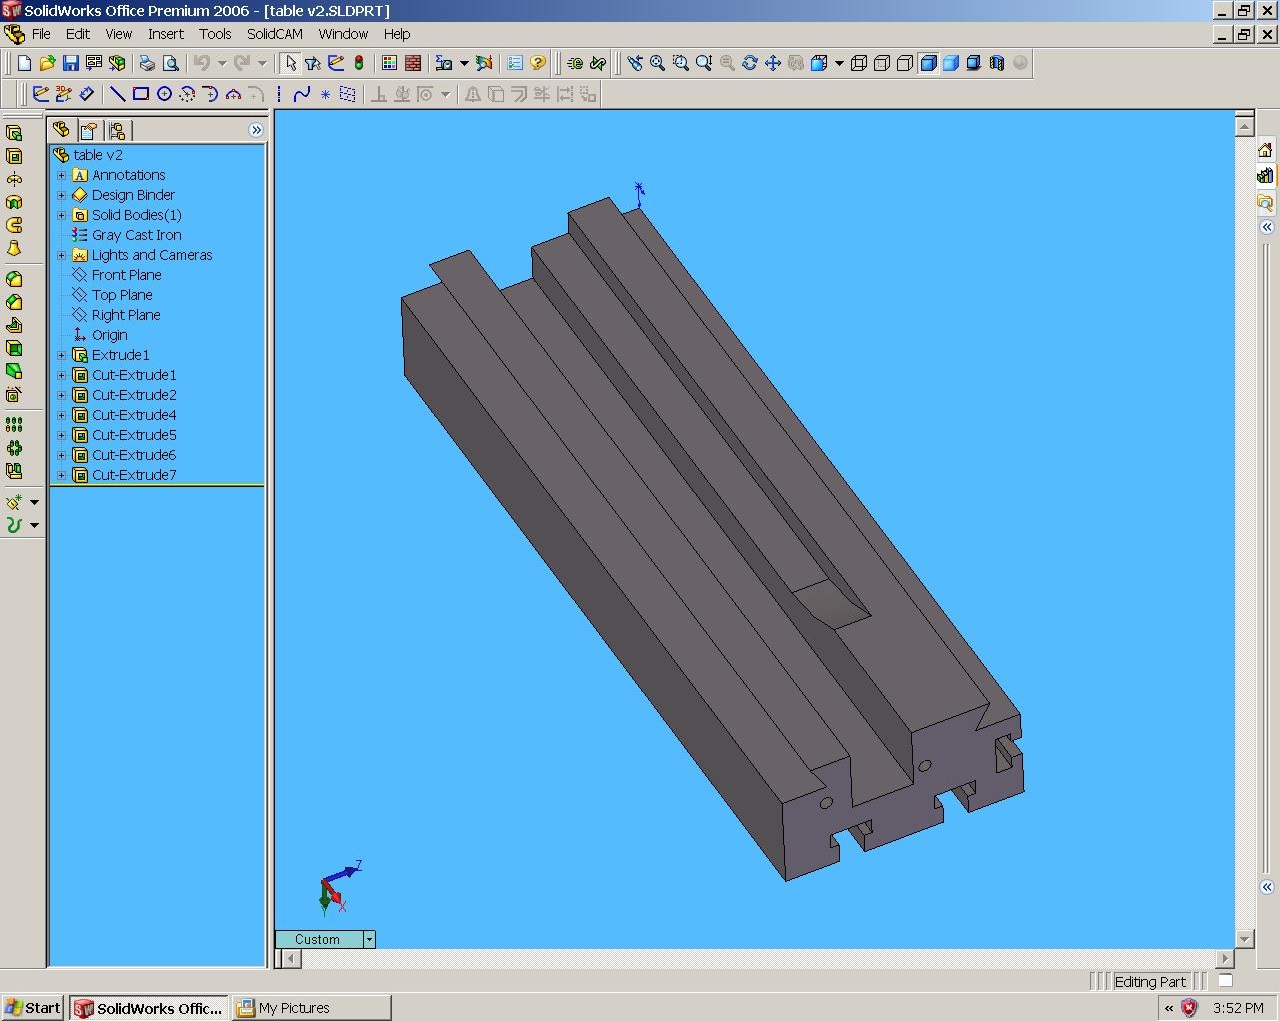This screenshot has height=1021, width=1280.
Task: Click the Windows Start button
Action: point(33,1008)
